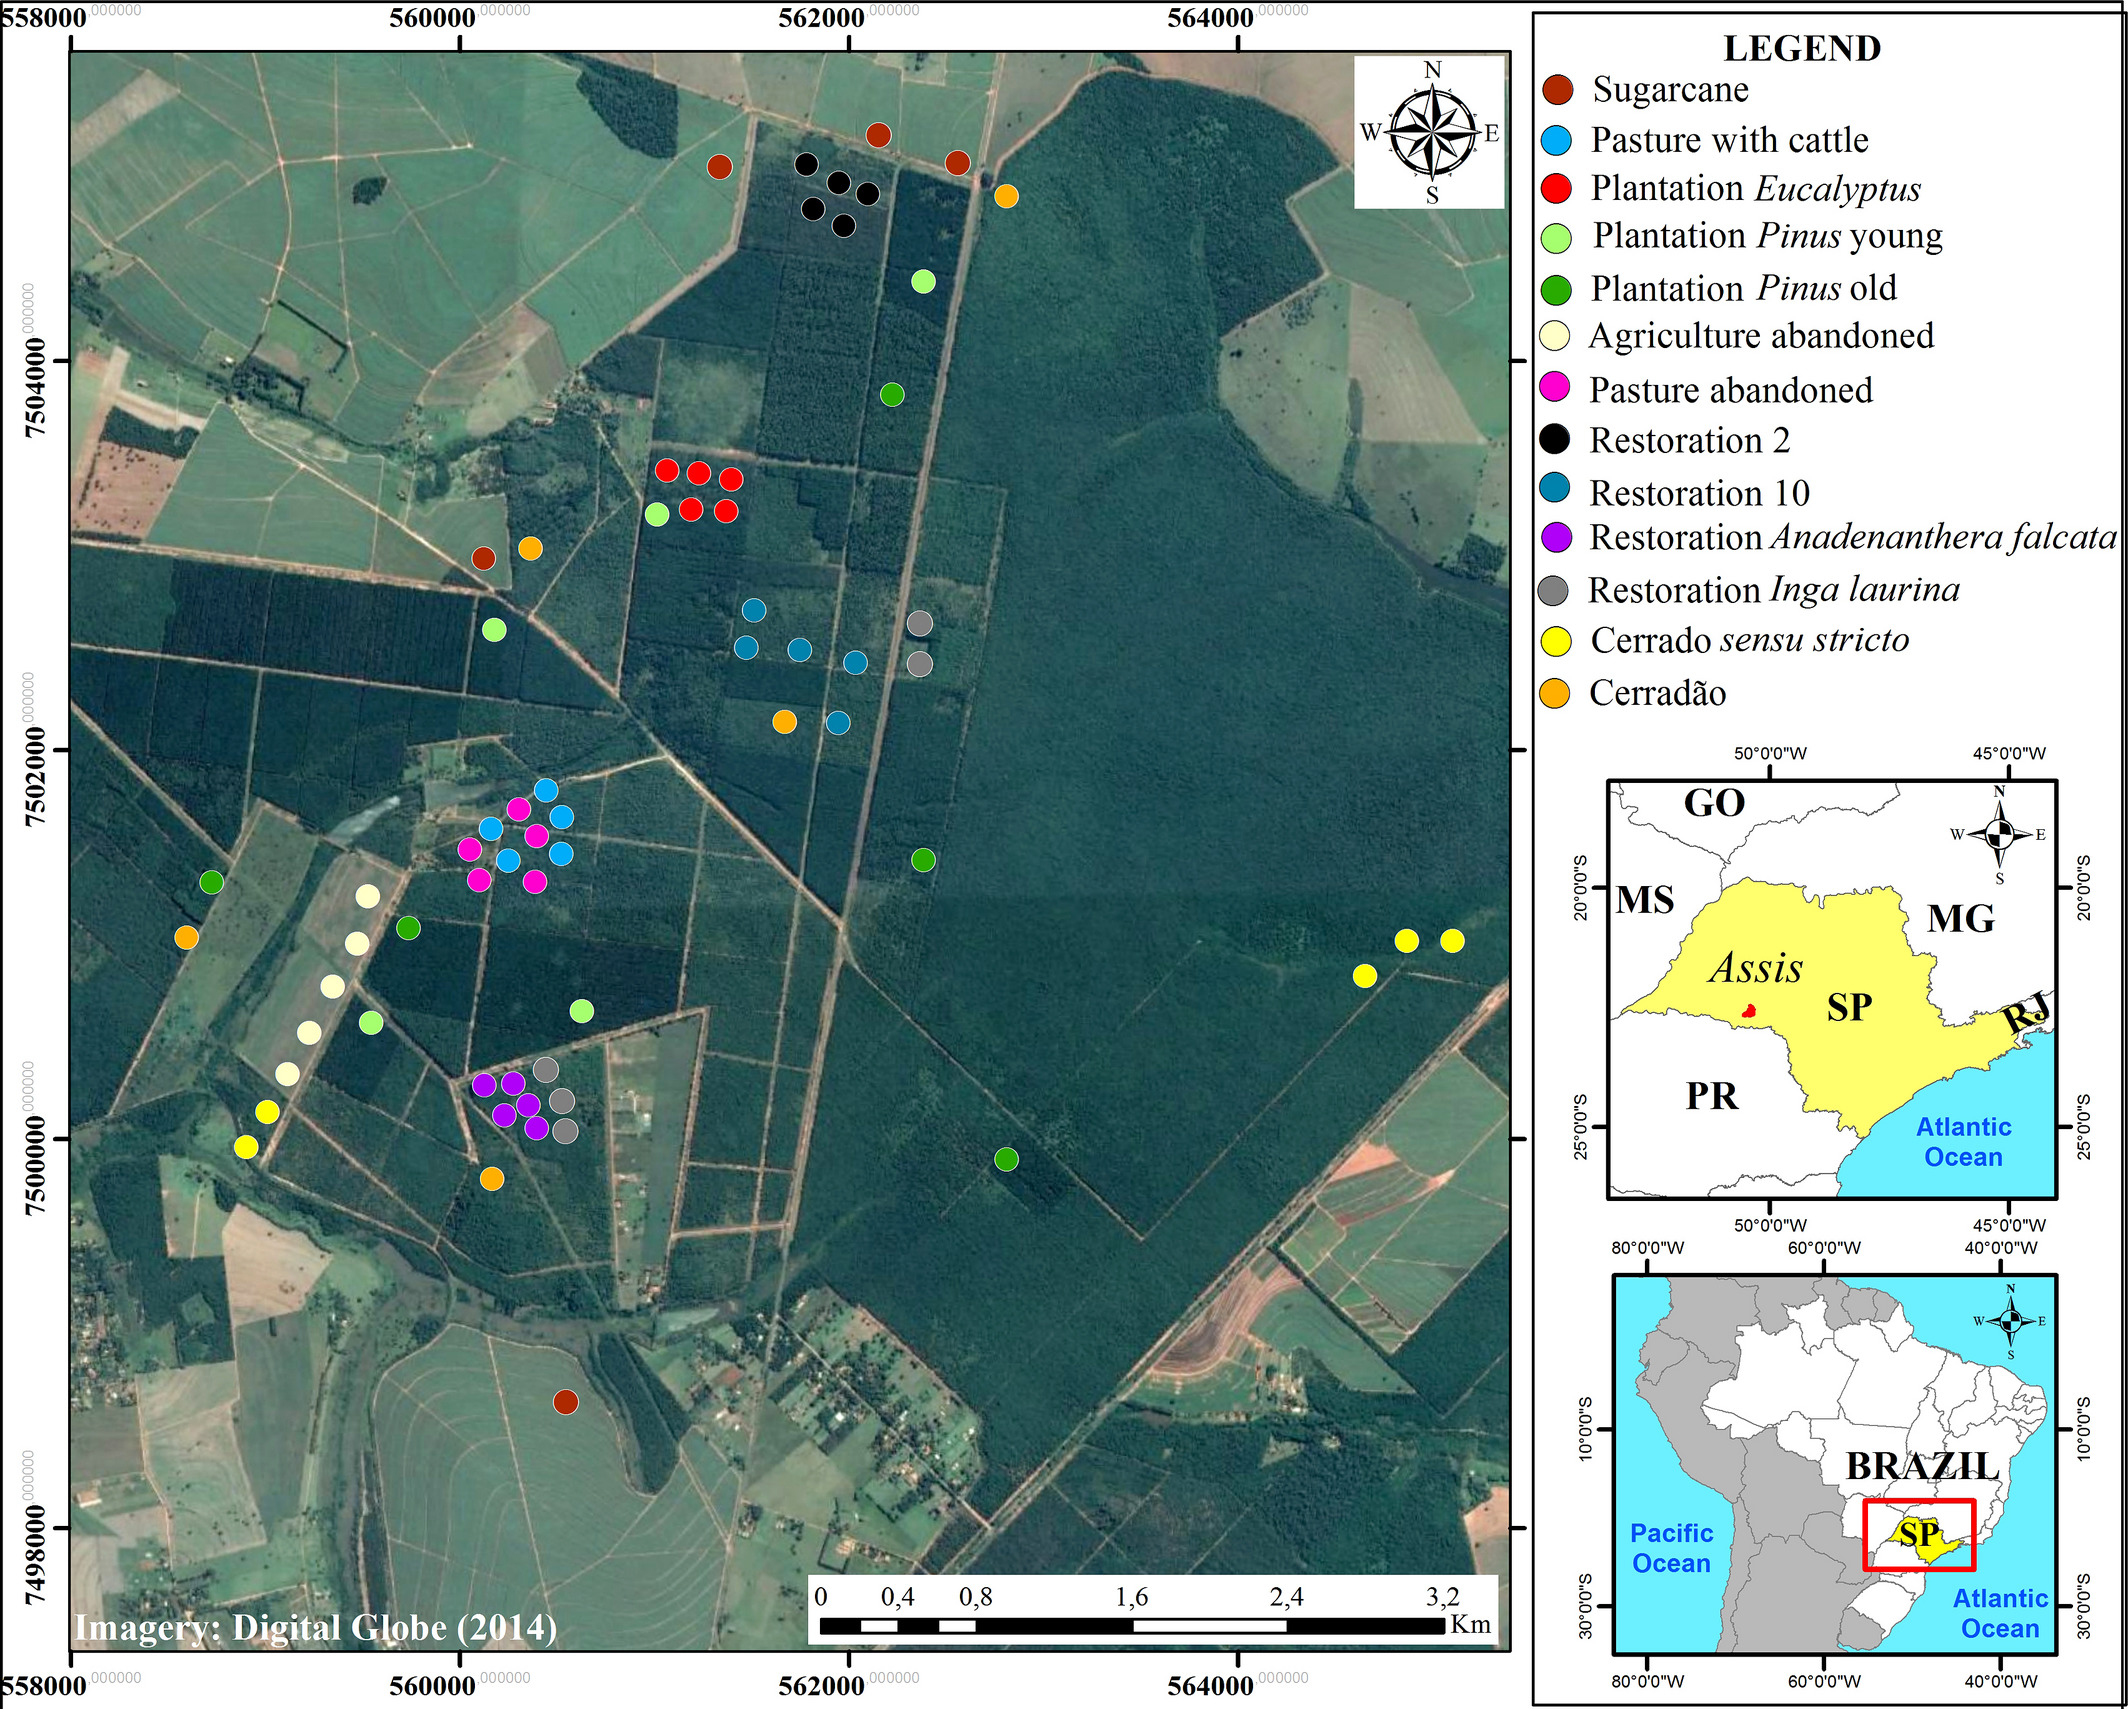Click the 'BRAZIL' label on inset map
The height and width of the screenshot is (1709, 2128).
click(1922, 1465)
